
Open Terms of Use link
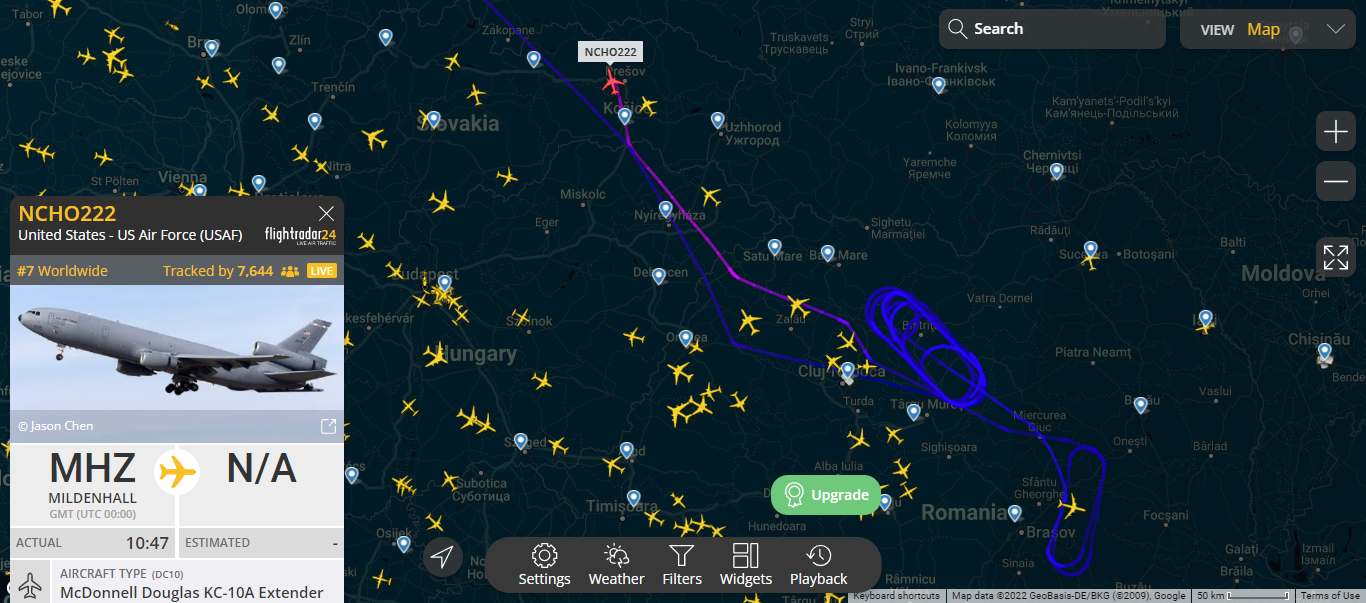click(x=1329, y=596)
